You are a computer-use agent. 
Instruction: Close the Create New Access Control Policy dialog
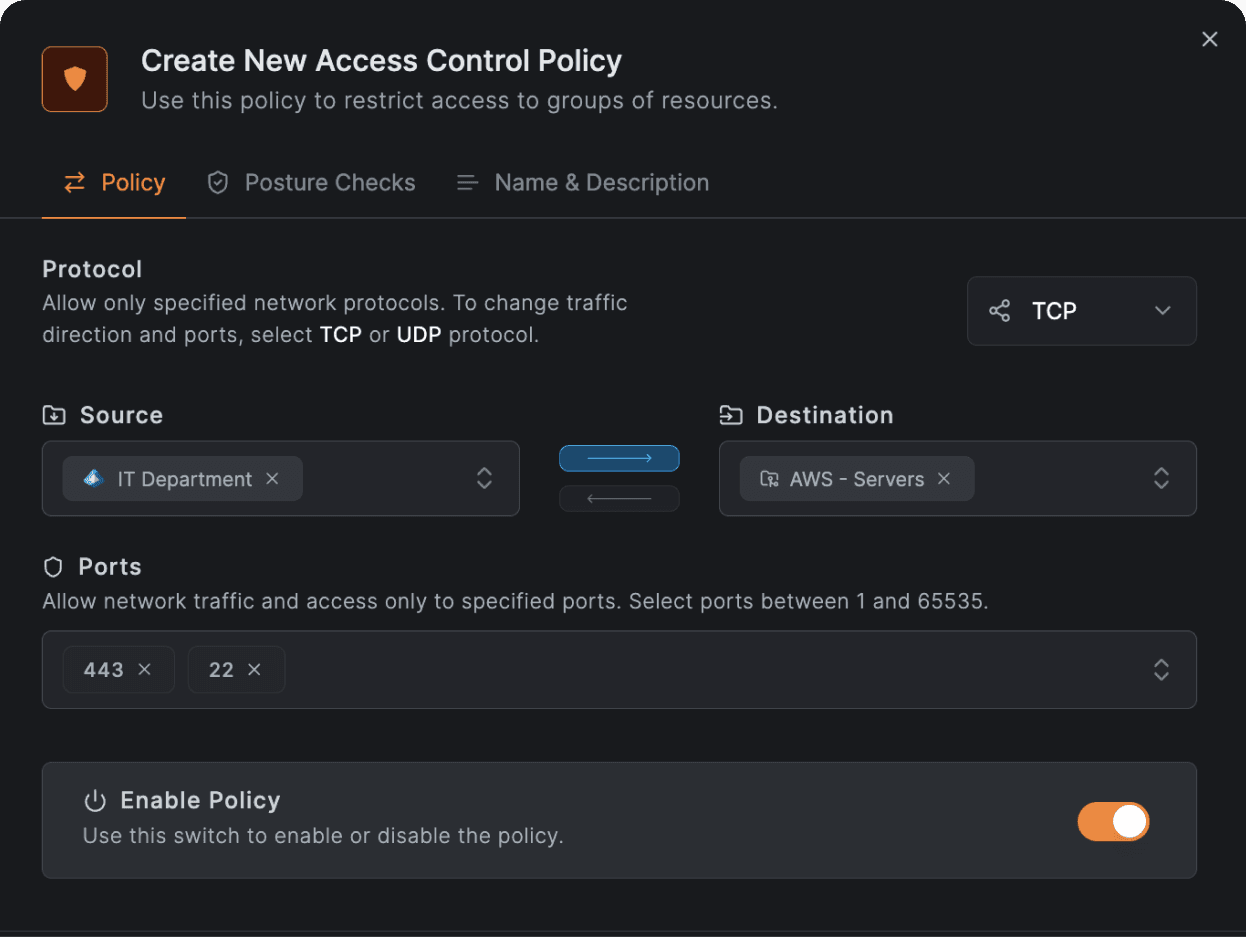click(x=1209, y=39)
